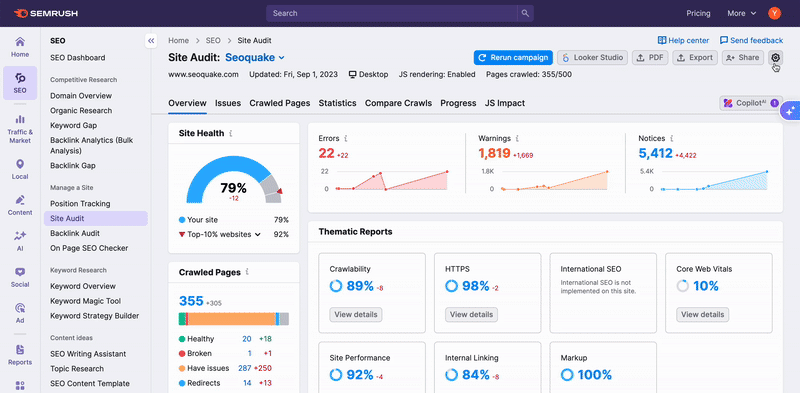Screen dimensions: 800x393
Task: Open user account avatar Y
Action: click(774, 13)
